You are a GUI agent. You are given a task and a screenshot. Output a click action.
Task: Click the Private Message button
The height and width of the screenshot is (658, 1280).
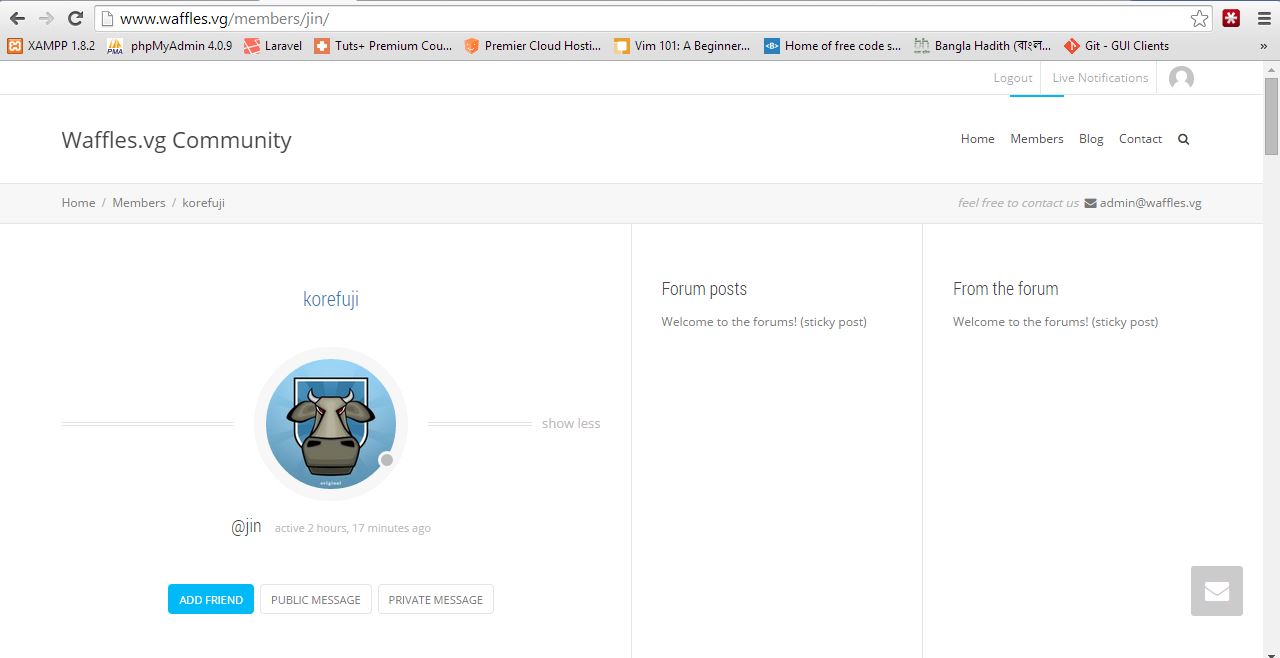(x=435, y=600)
